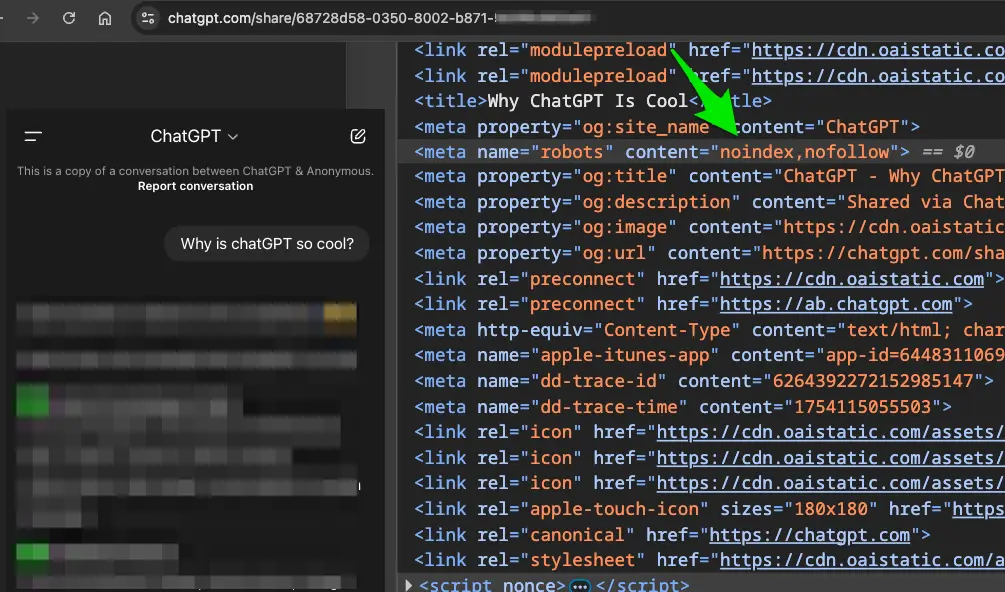1005x592 pixels.
Task: Select the og:site_name meta line
Action: pos(667,127)
